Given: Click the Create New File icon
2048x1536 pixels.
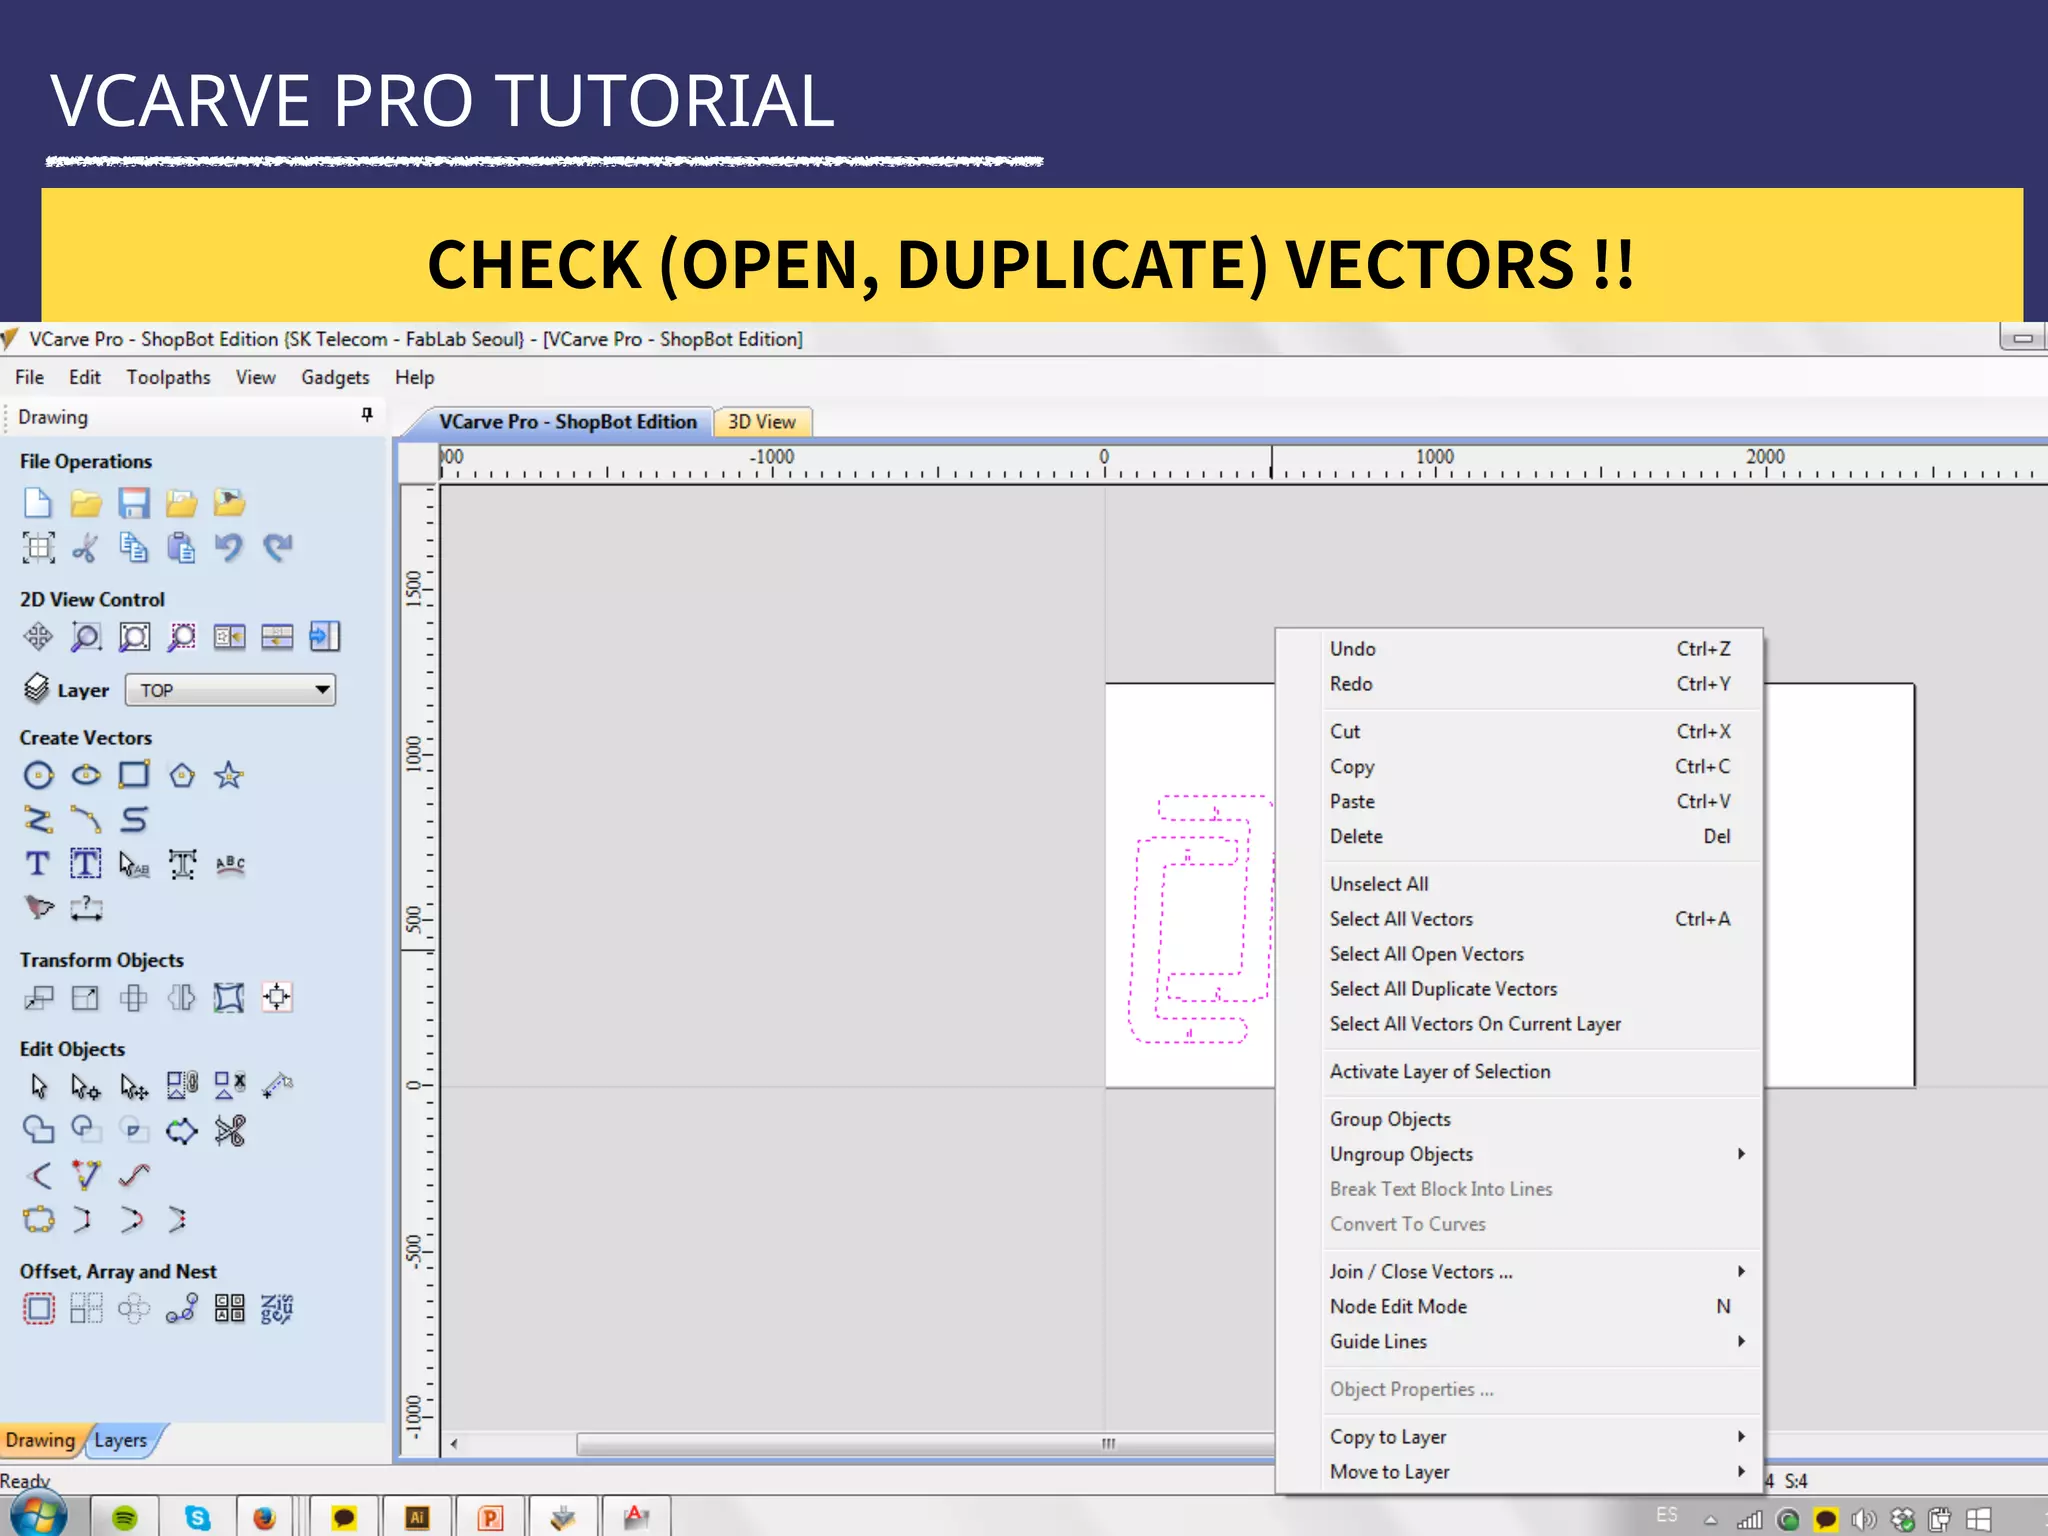Looking at the screenshot, I should (x=38, y=503).
